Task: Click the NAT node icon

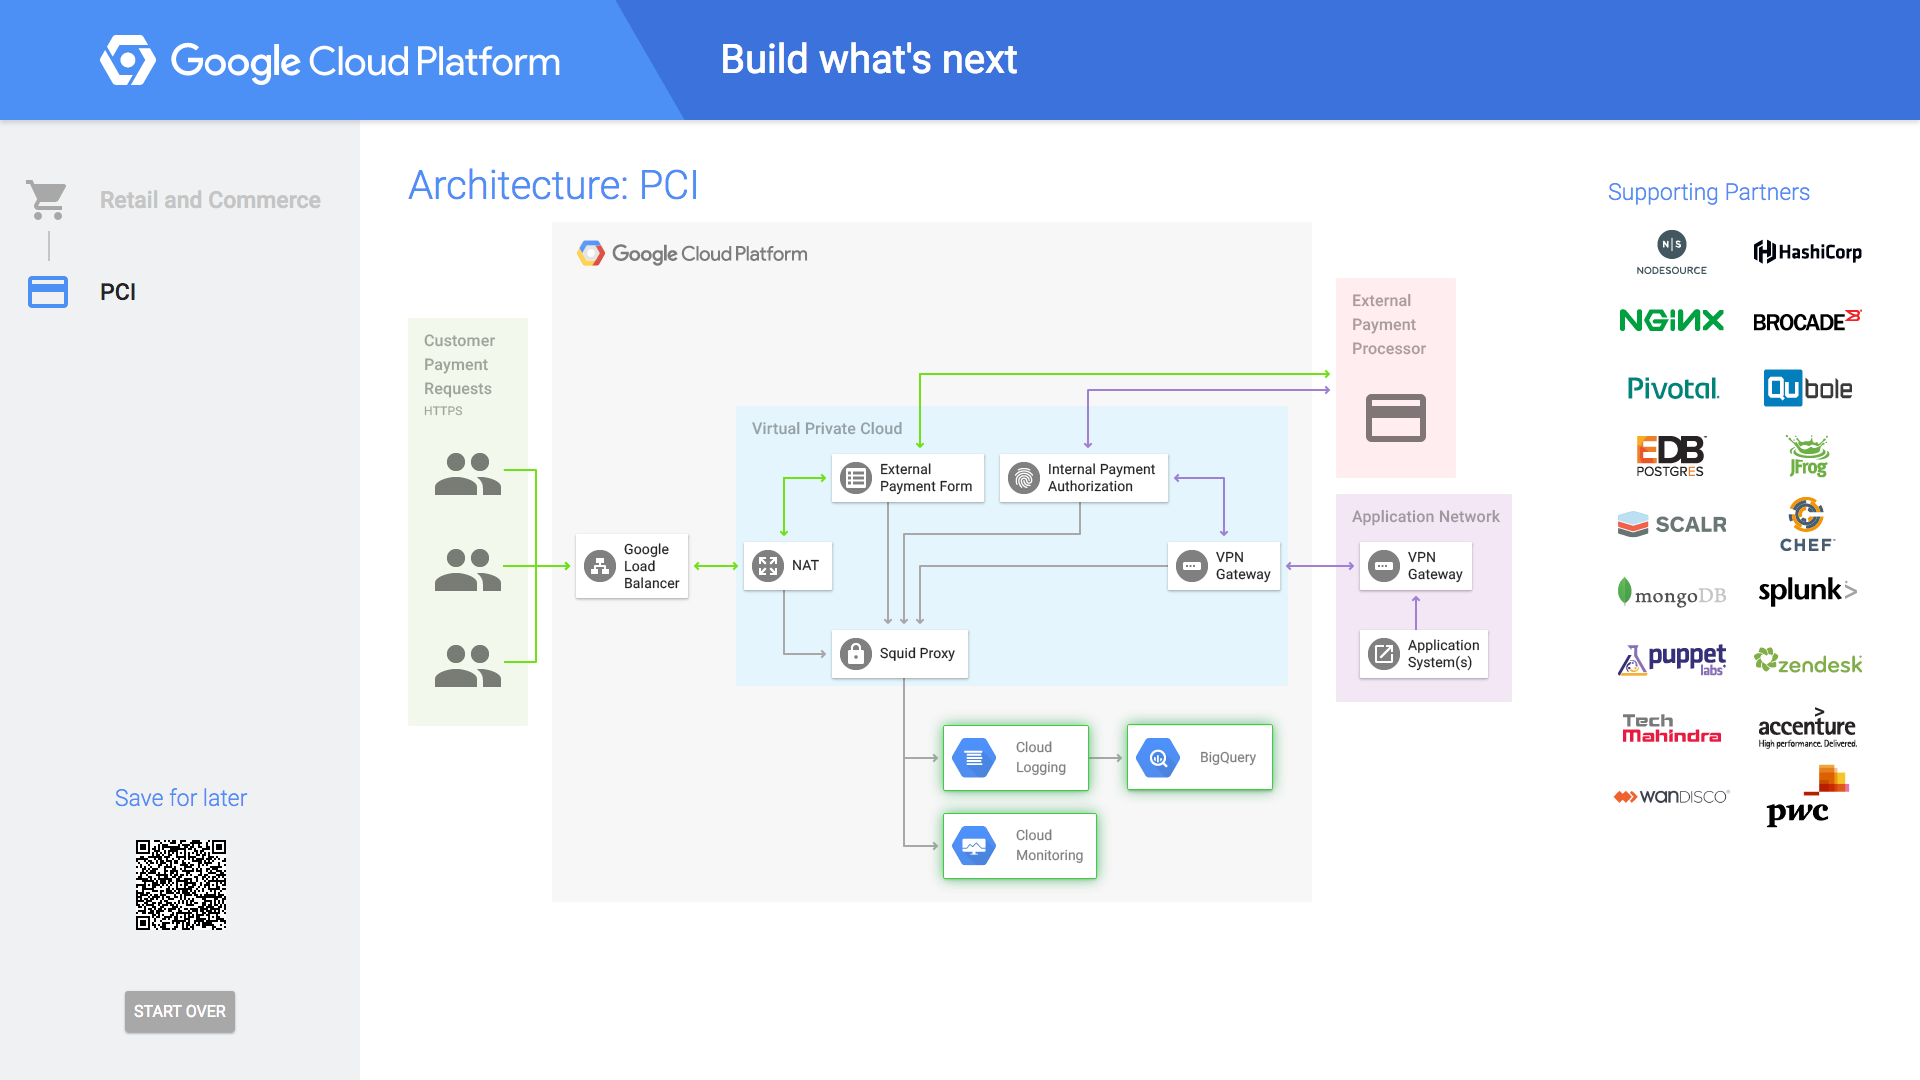Action: point(768,566)
